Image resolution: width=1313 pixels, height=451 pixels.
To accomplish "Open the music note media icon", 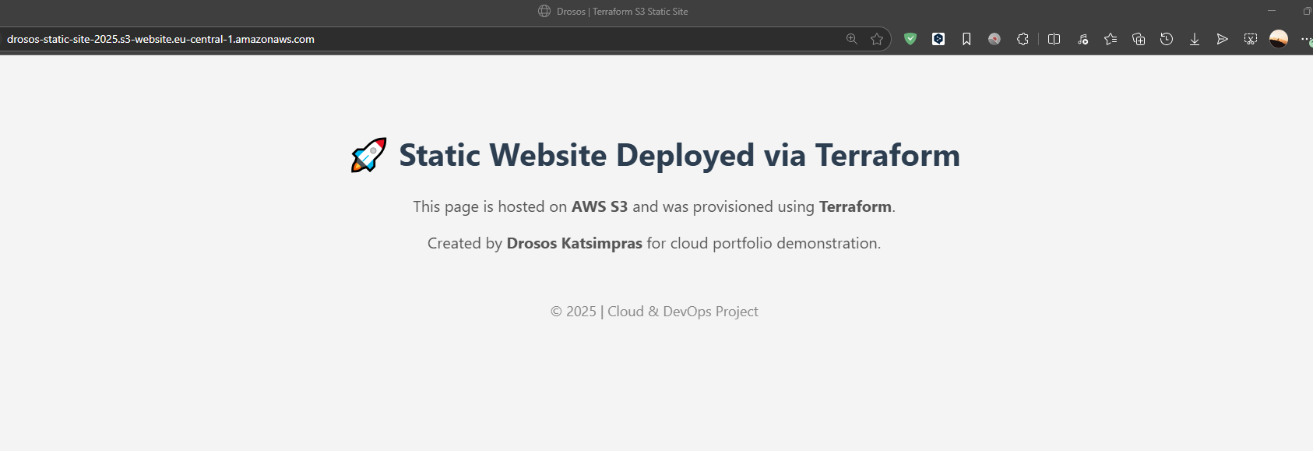I will tap(1082, 39).
